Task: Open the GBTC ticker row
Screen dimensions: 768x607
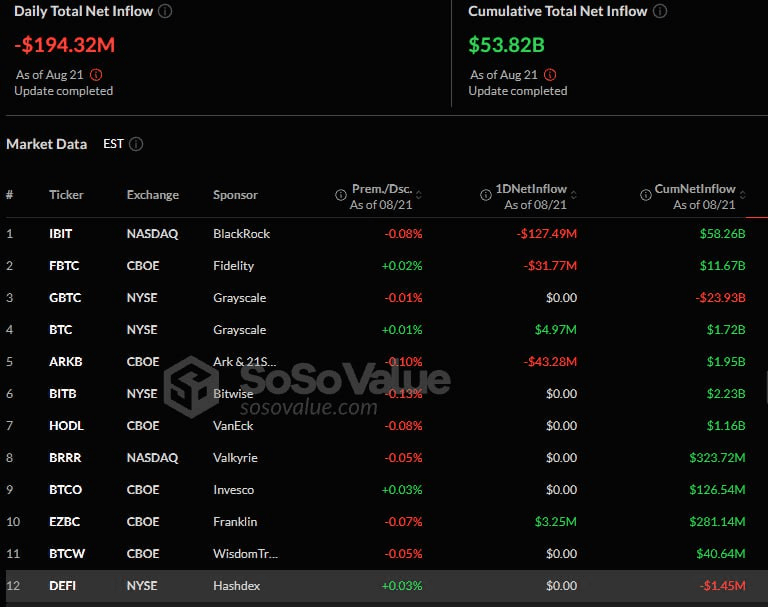Action: (x=384, y=298)
